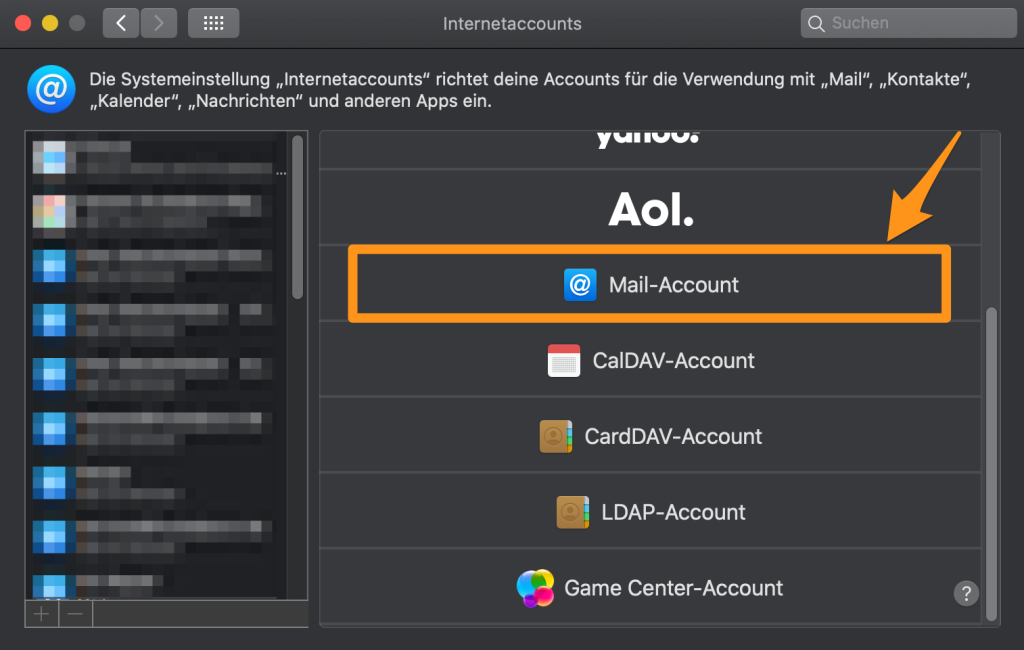Choose the Aol. account type
1024x650 pixels.
tap(650, 209)
